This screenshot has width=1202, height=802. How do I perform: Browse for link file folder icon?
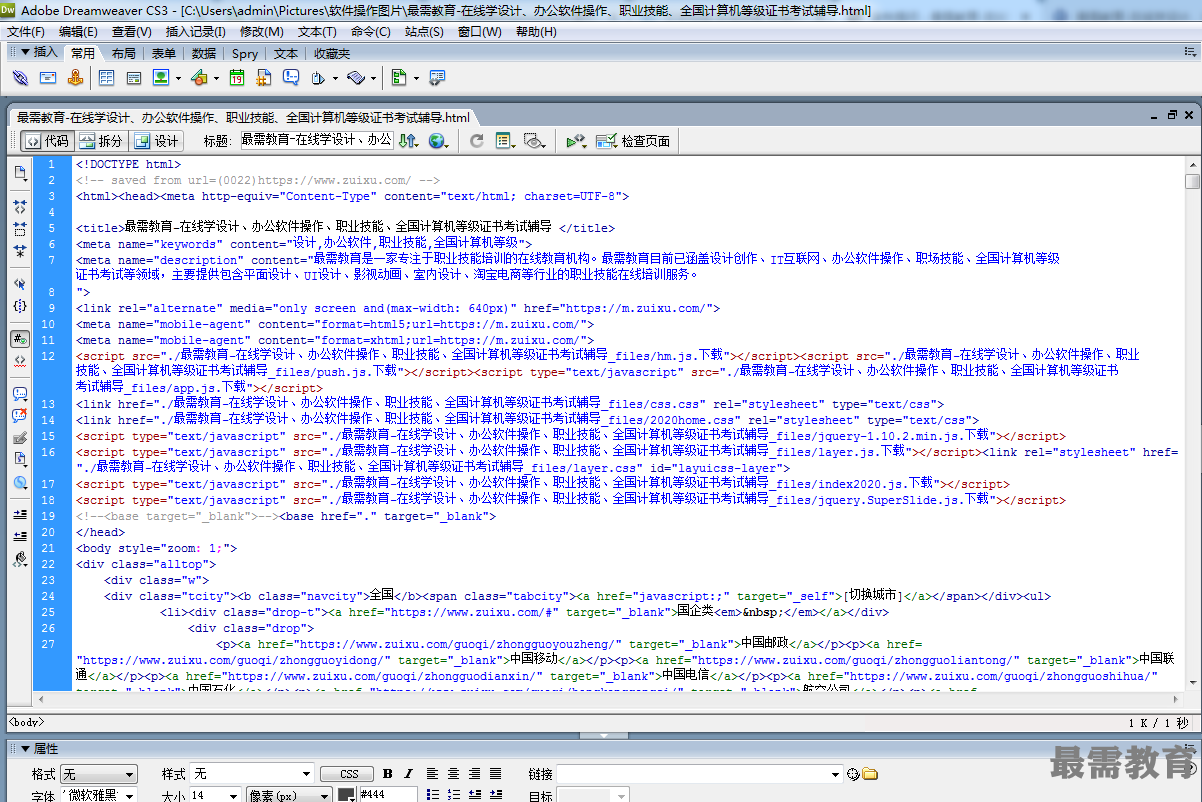click(870, 774)
